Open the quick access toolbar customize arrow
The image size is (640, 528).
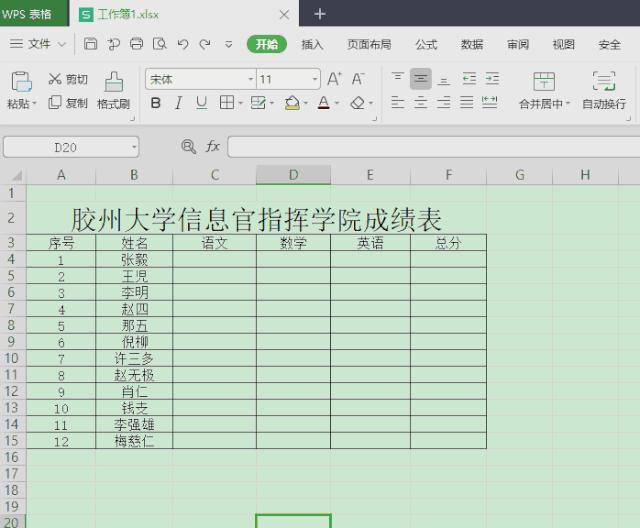pos(229,44)
